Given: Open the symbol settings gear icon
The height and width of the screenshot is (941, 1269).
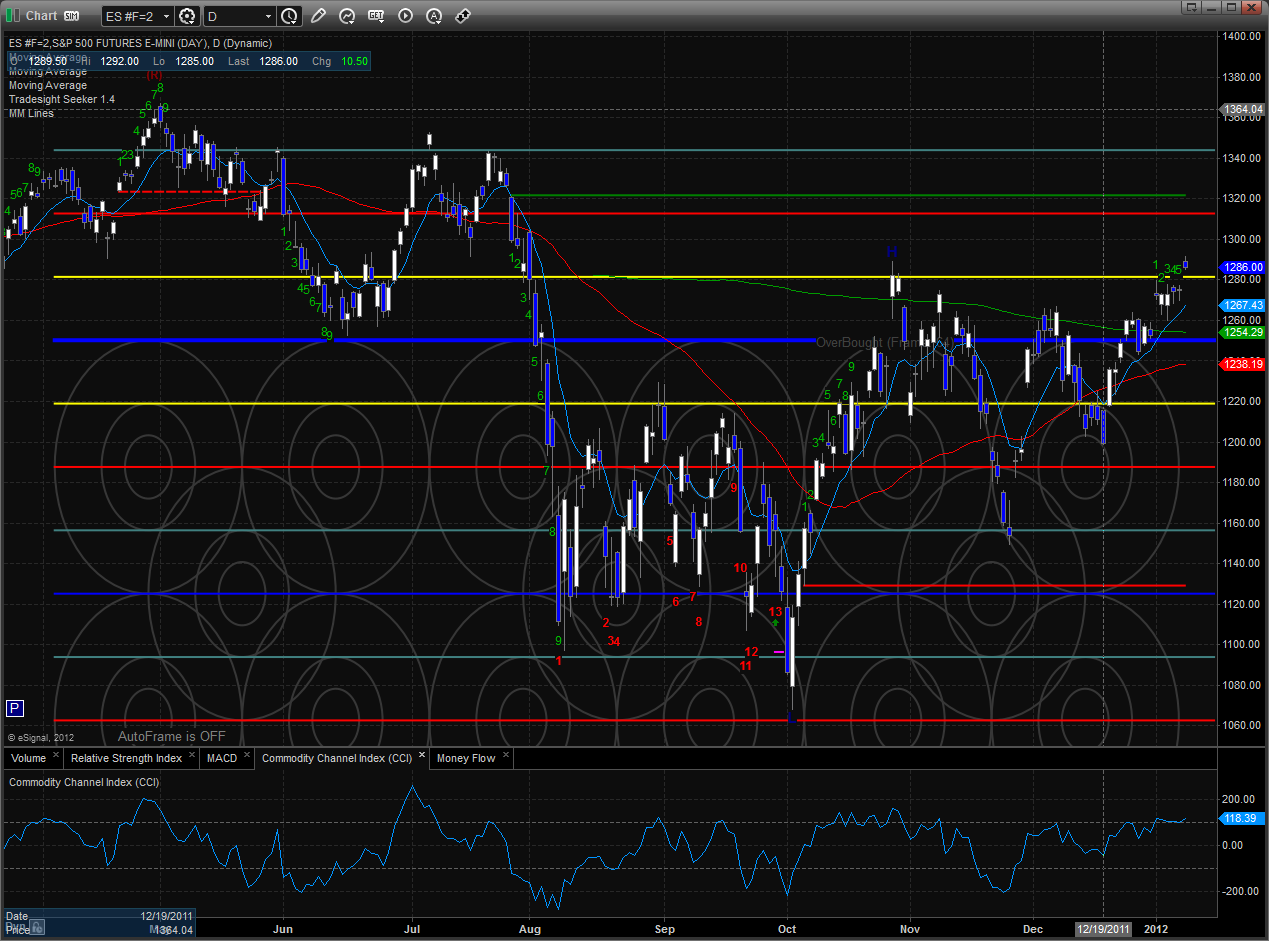Looking at the screenshot, I should coord(187,16).
